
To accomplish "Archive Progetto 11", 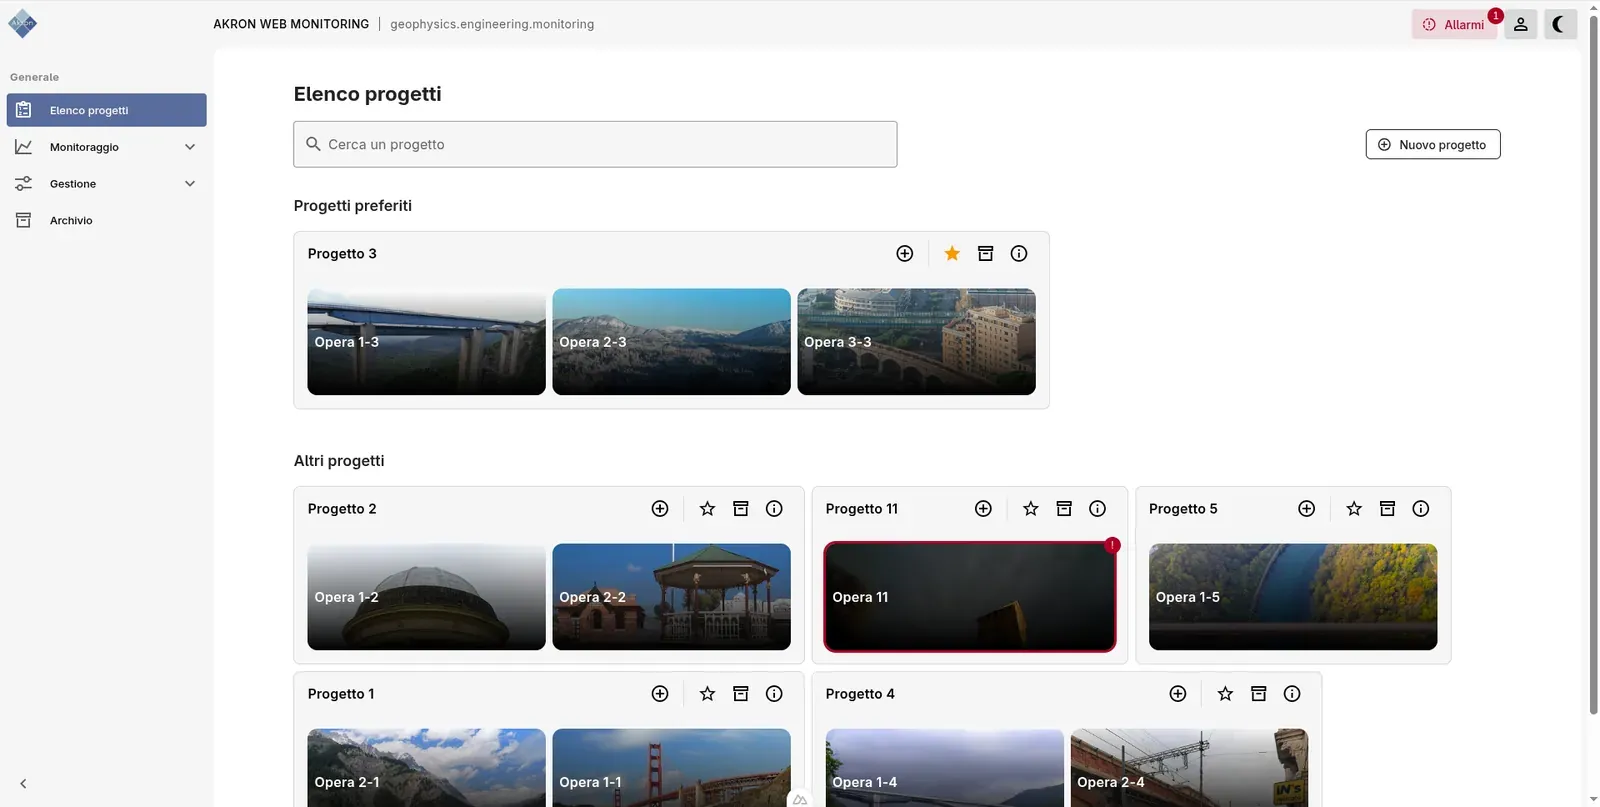I will click(1064, 509).
